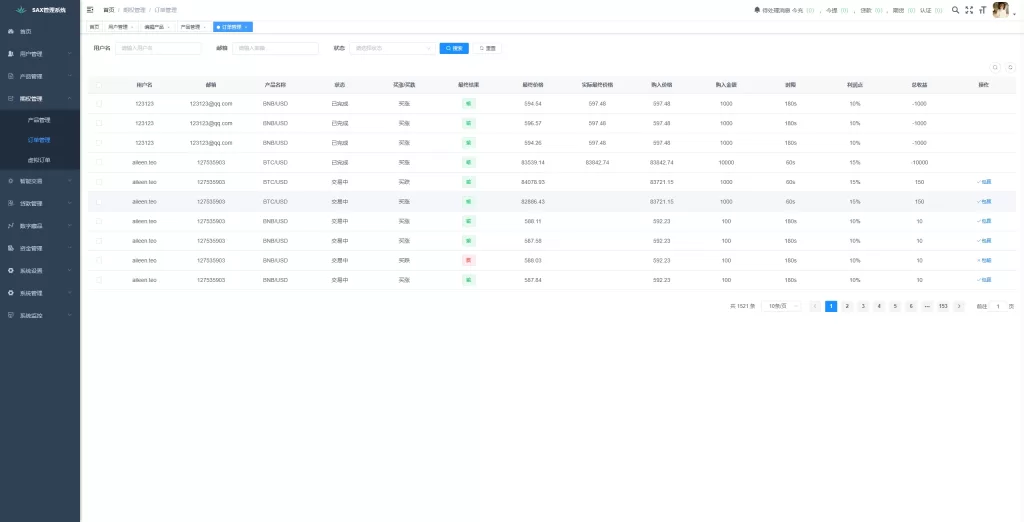Image resolution: width=1024 pixels, height=522 pixels.
Task: Click the action link in the 588.03 row
Action: pyautogui.click(x=984, y=260)
